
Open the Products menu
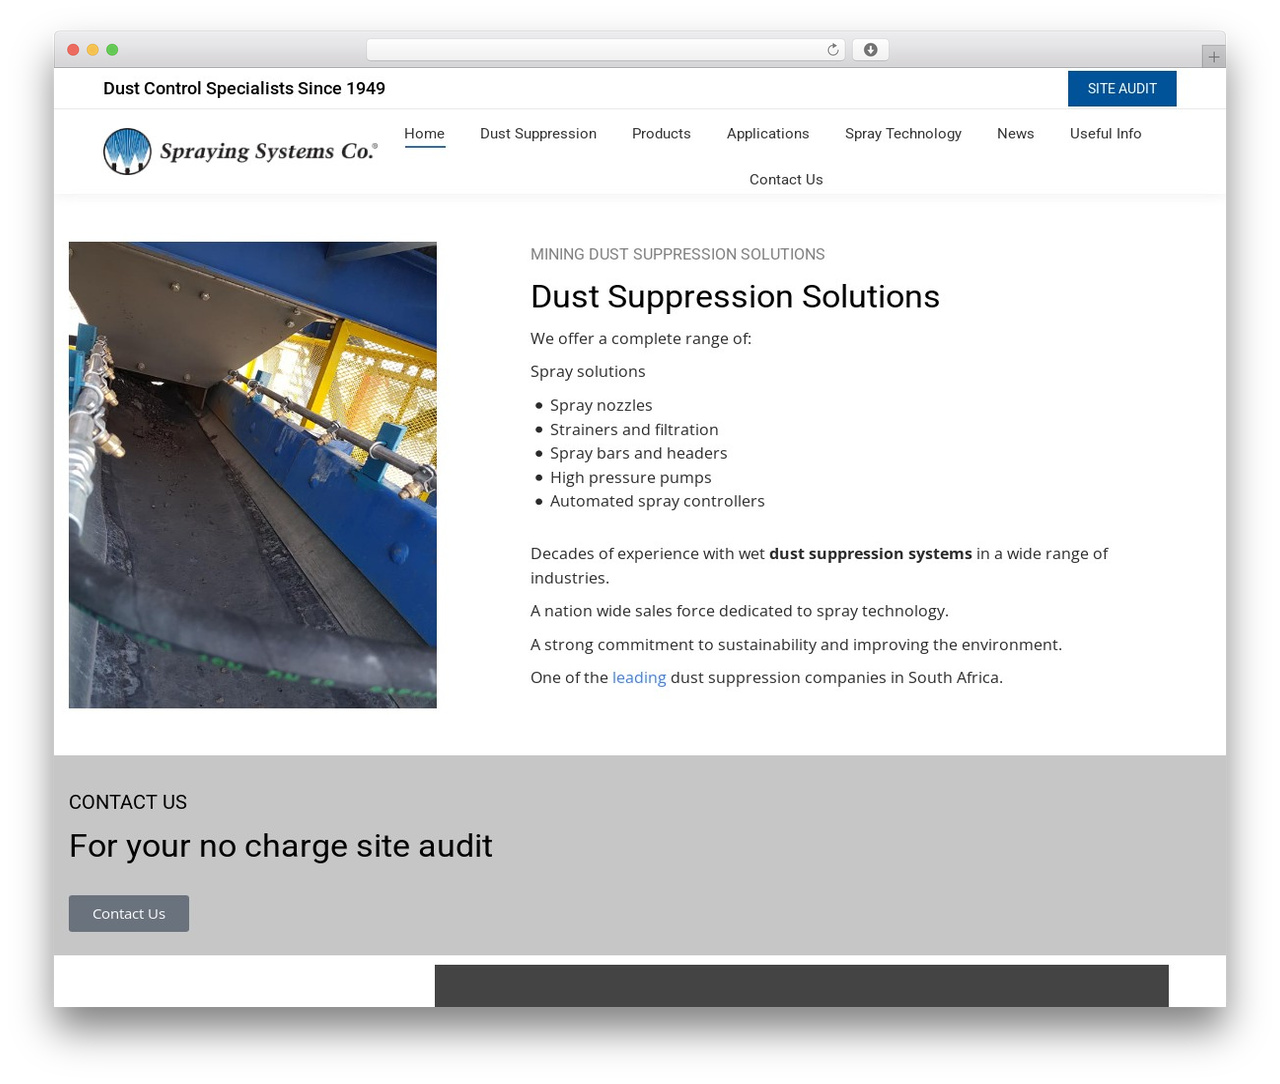[661, 134]
